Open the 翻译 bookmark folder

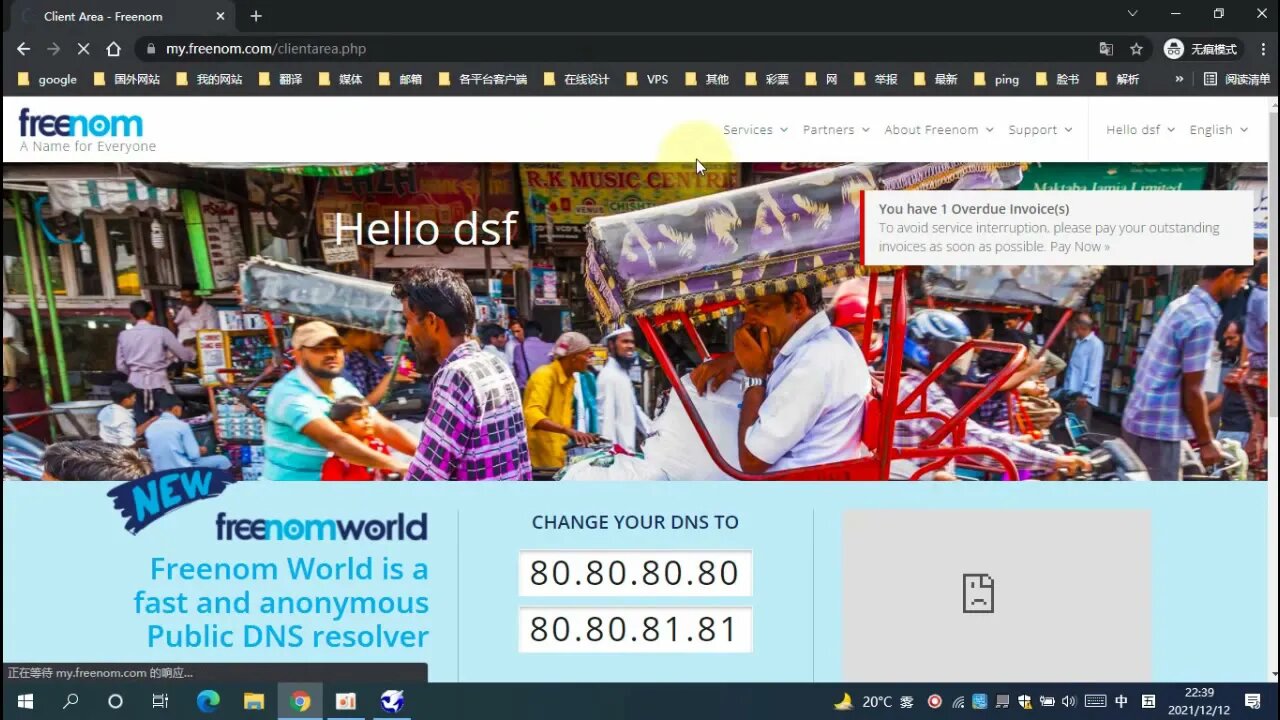280,79
